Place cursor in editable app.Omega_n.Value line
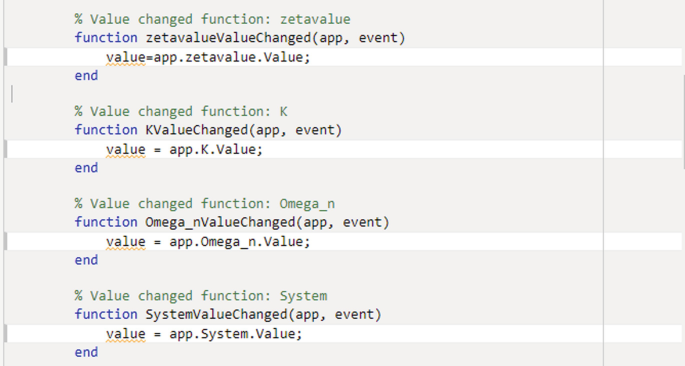Screen dimensions: 685x366 344,242
